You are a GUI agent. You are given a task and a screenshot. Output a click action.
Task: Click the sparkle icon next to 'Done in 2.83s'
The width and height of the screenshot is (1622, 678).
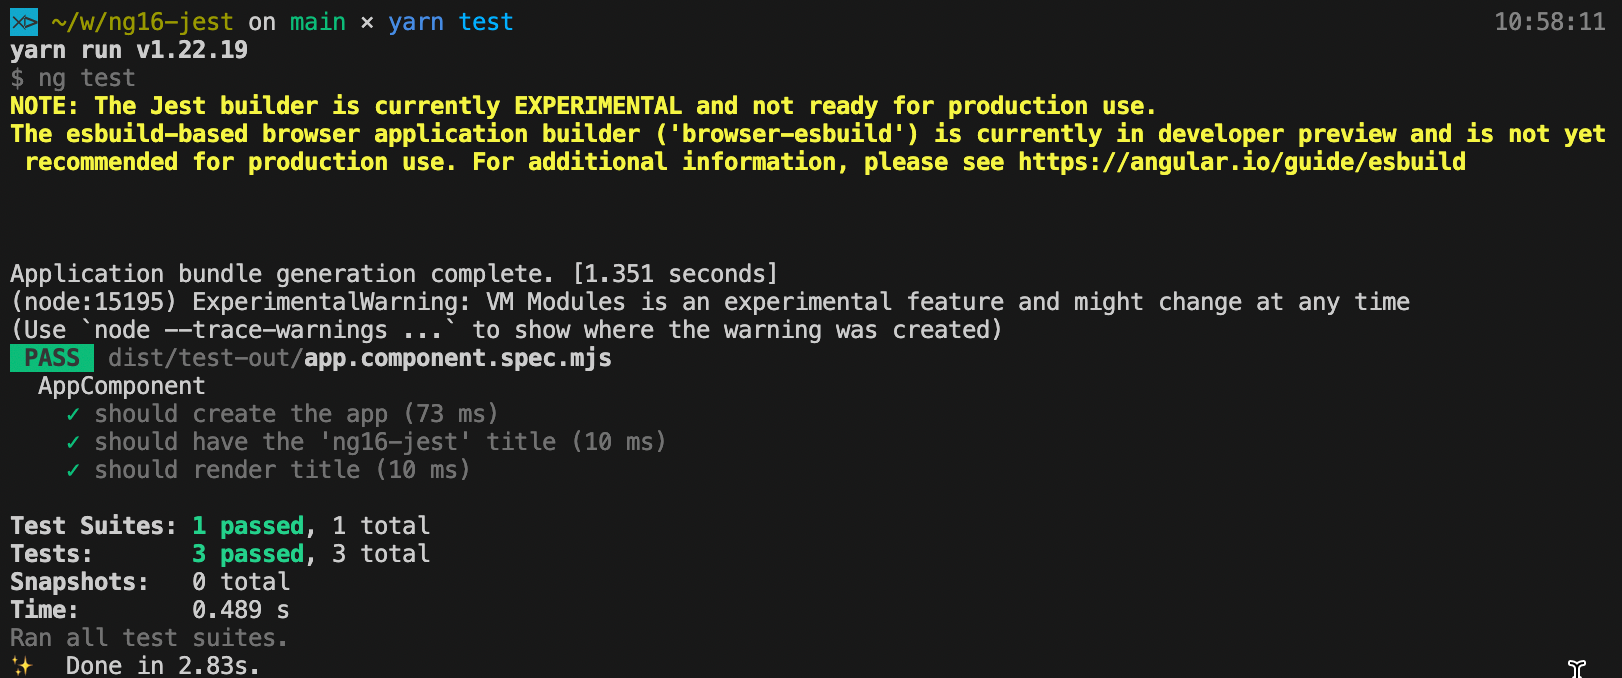click(22, 666)
